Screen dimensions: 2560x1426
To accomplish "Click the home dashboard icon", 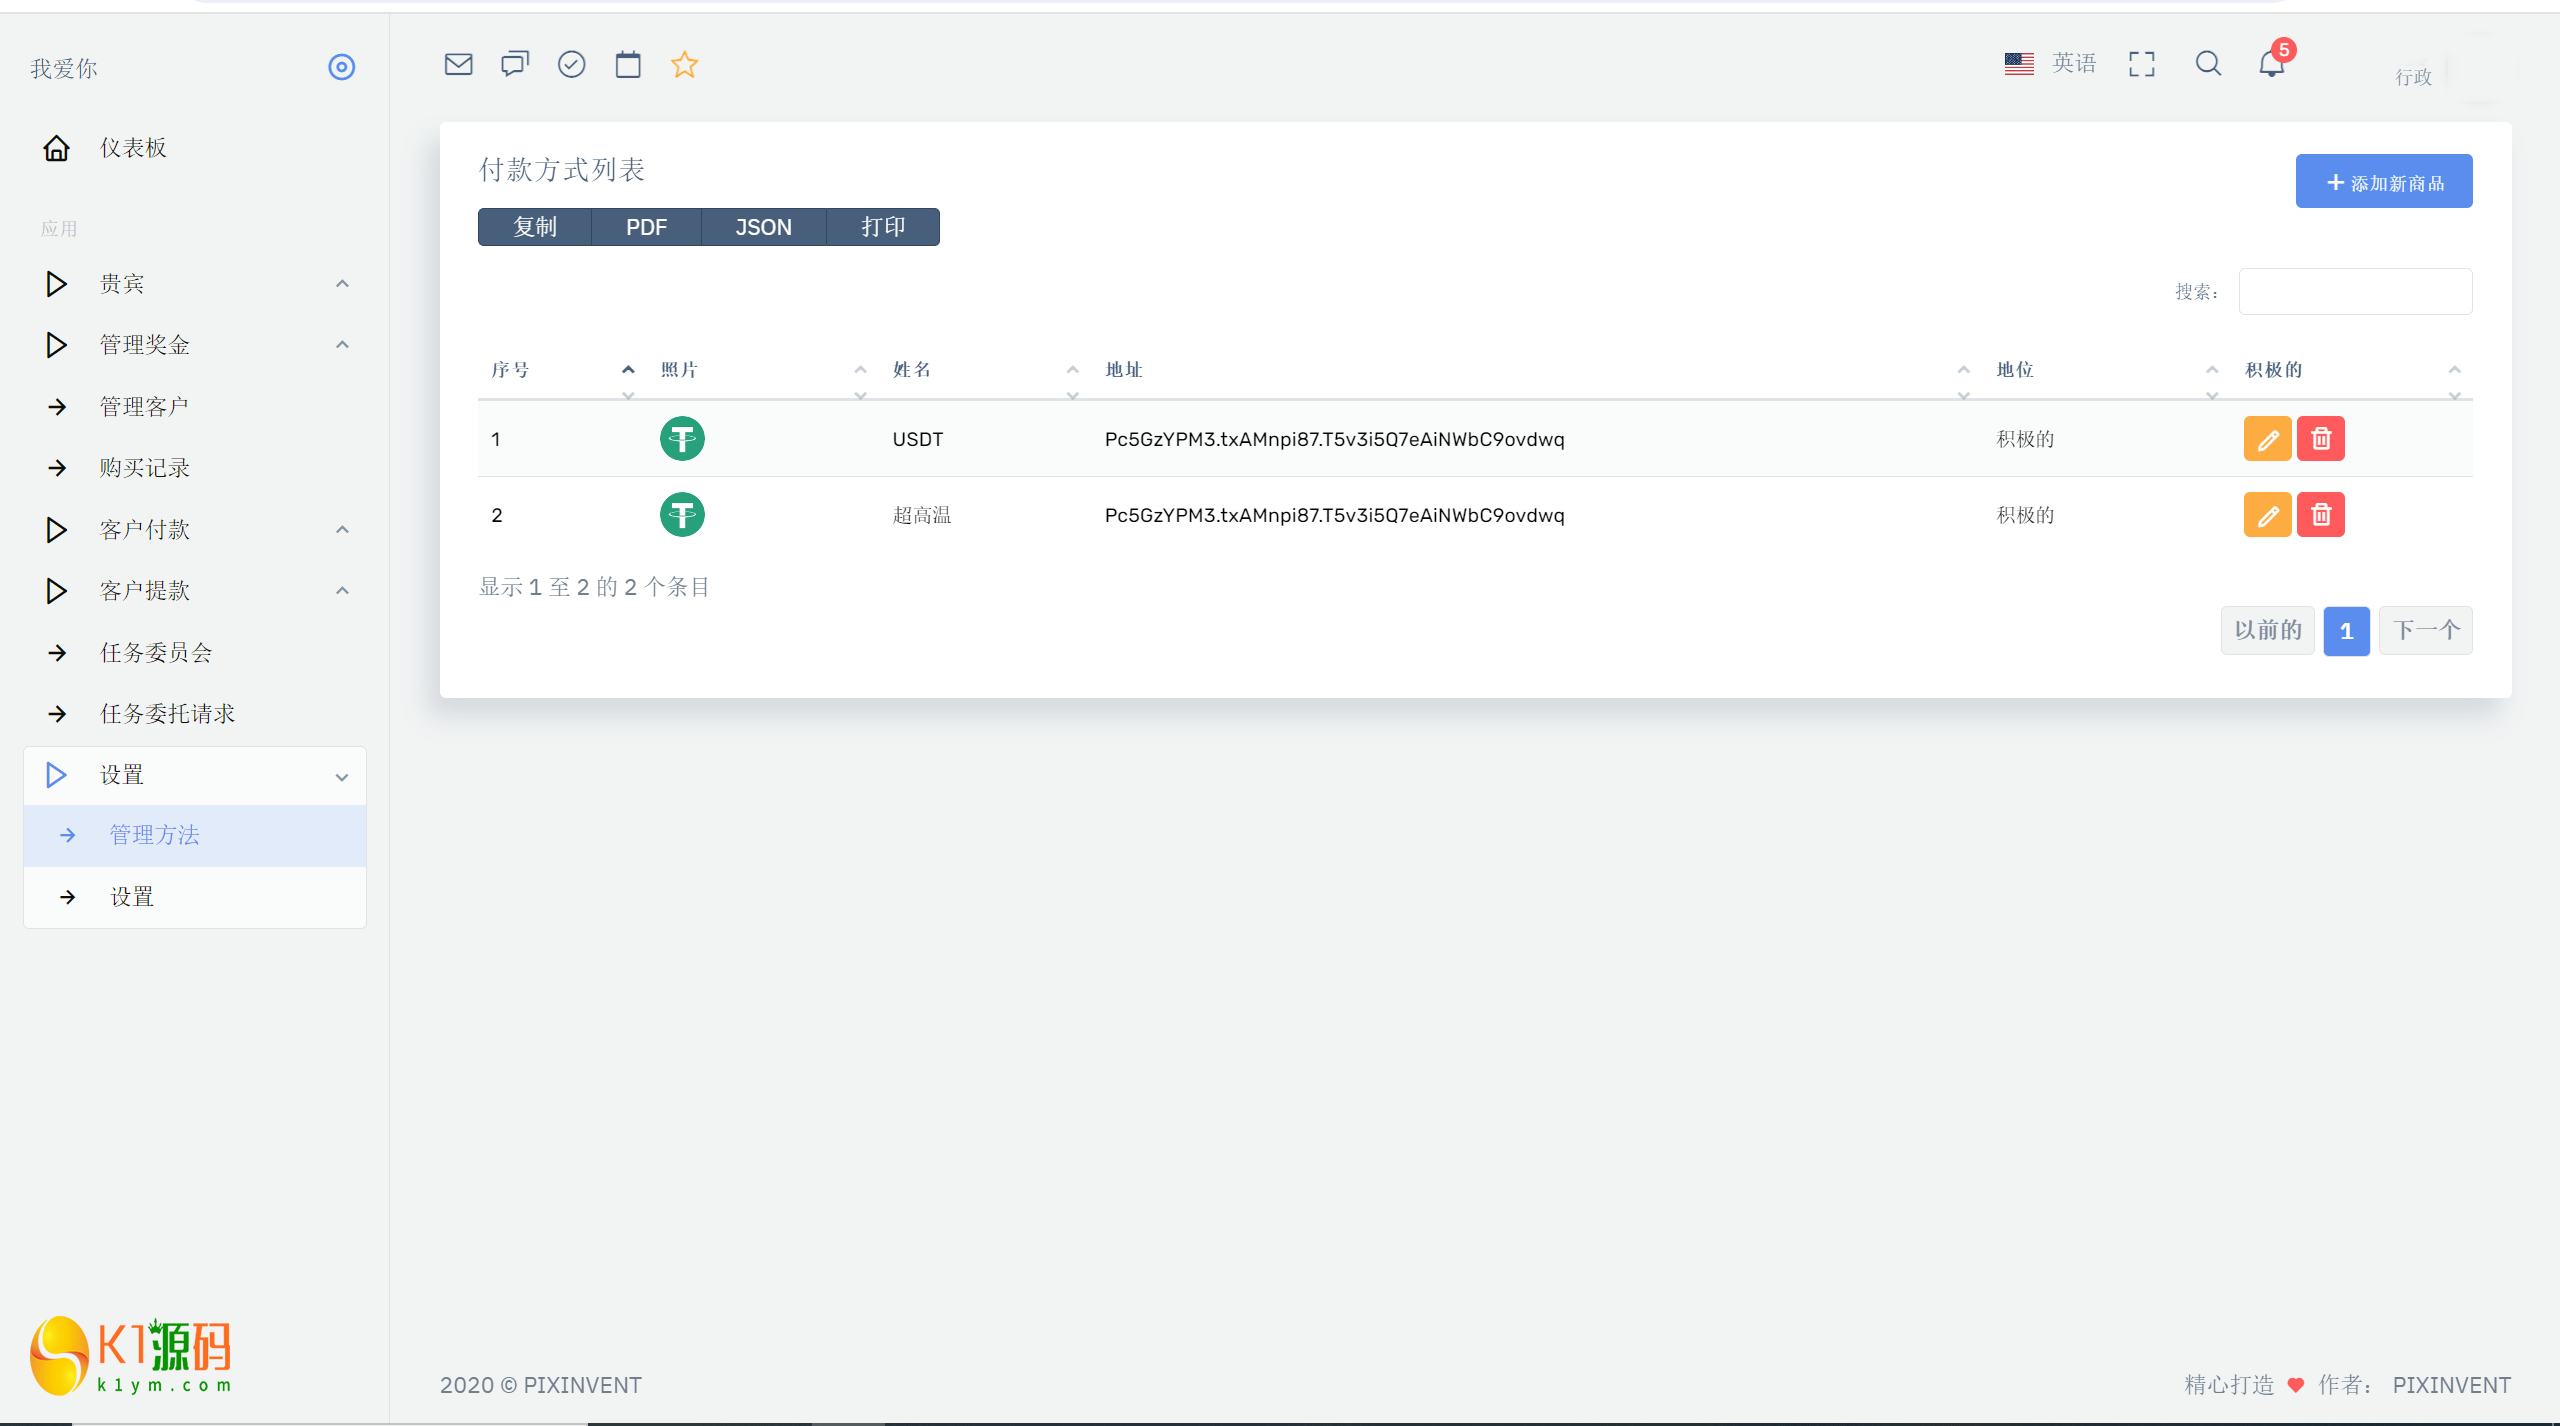I will tap(56, 148).
